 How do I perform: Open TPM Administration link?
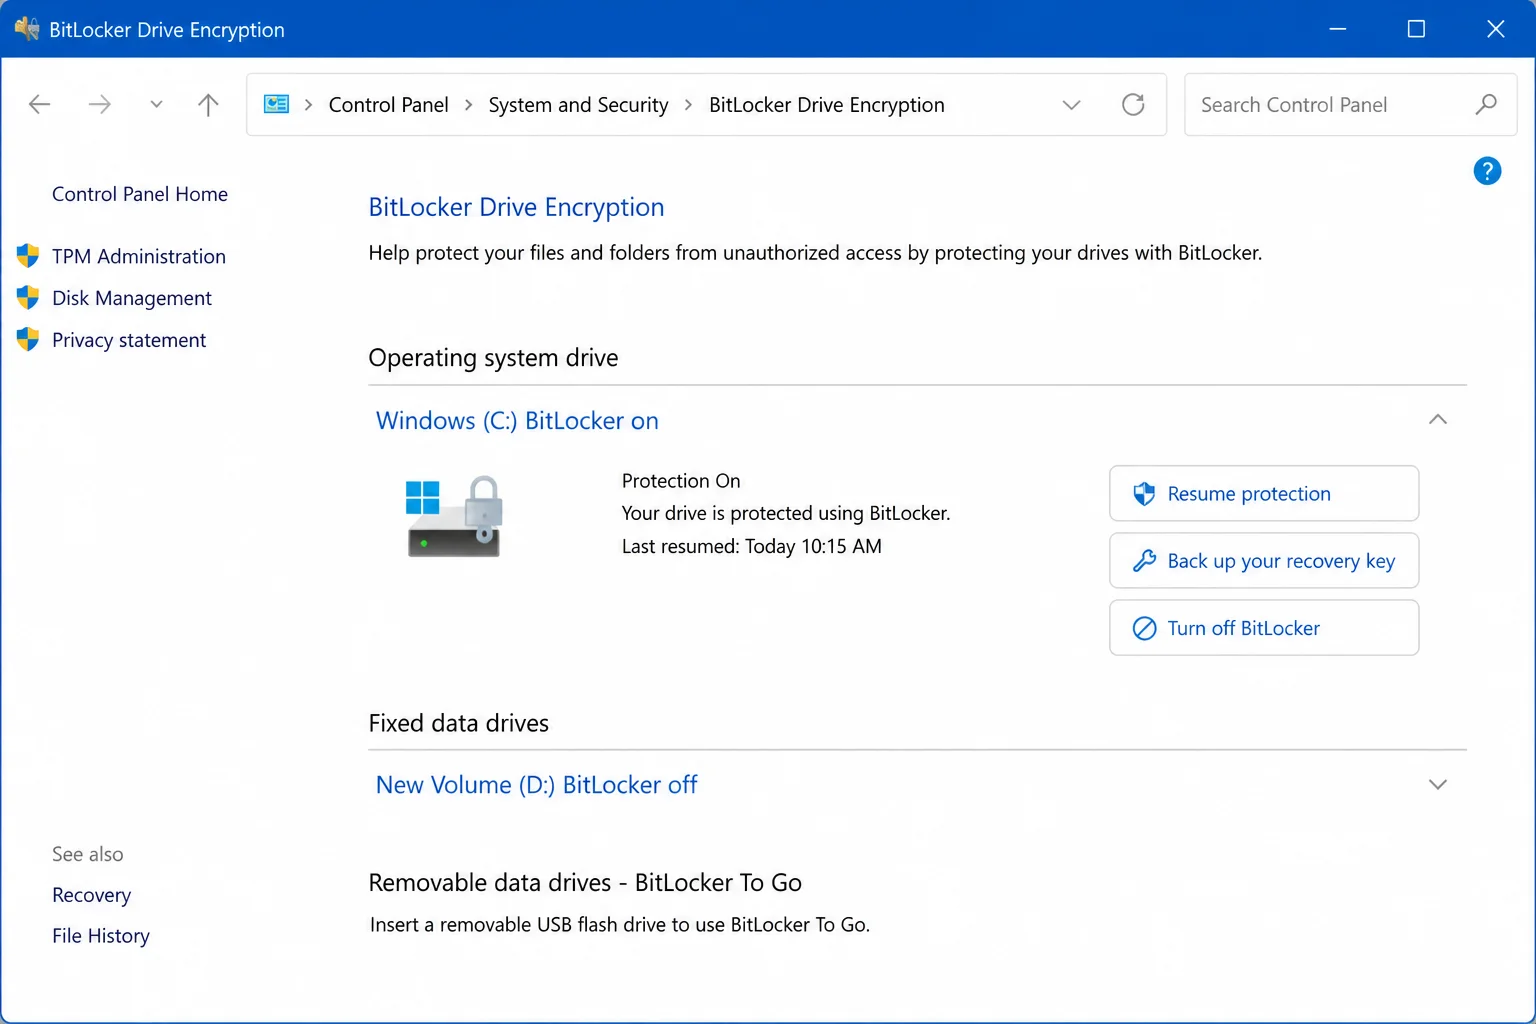pos(139,256)
